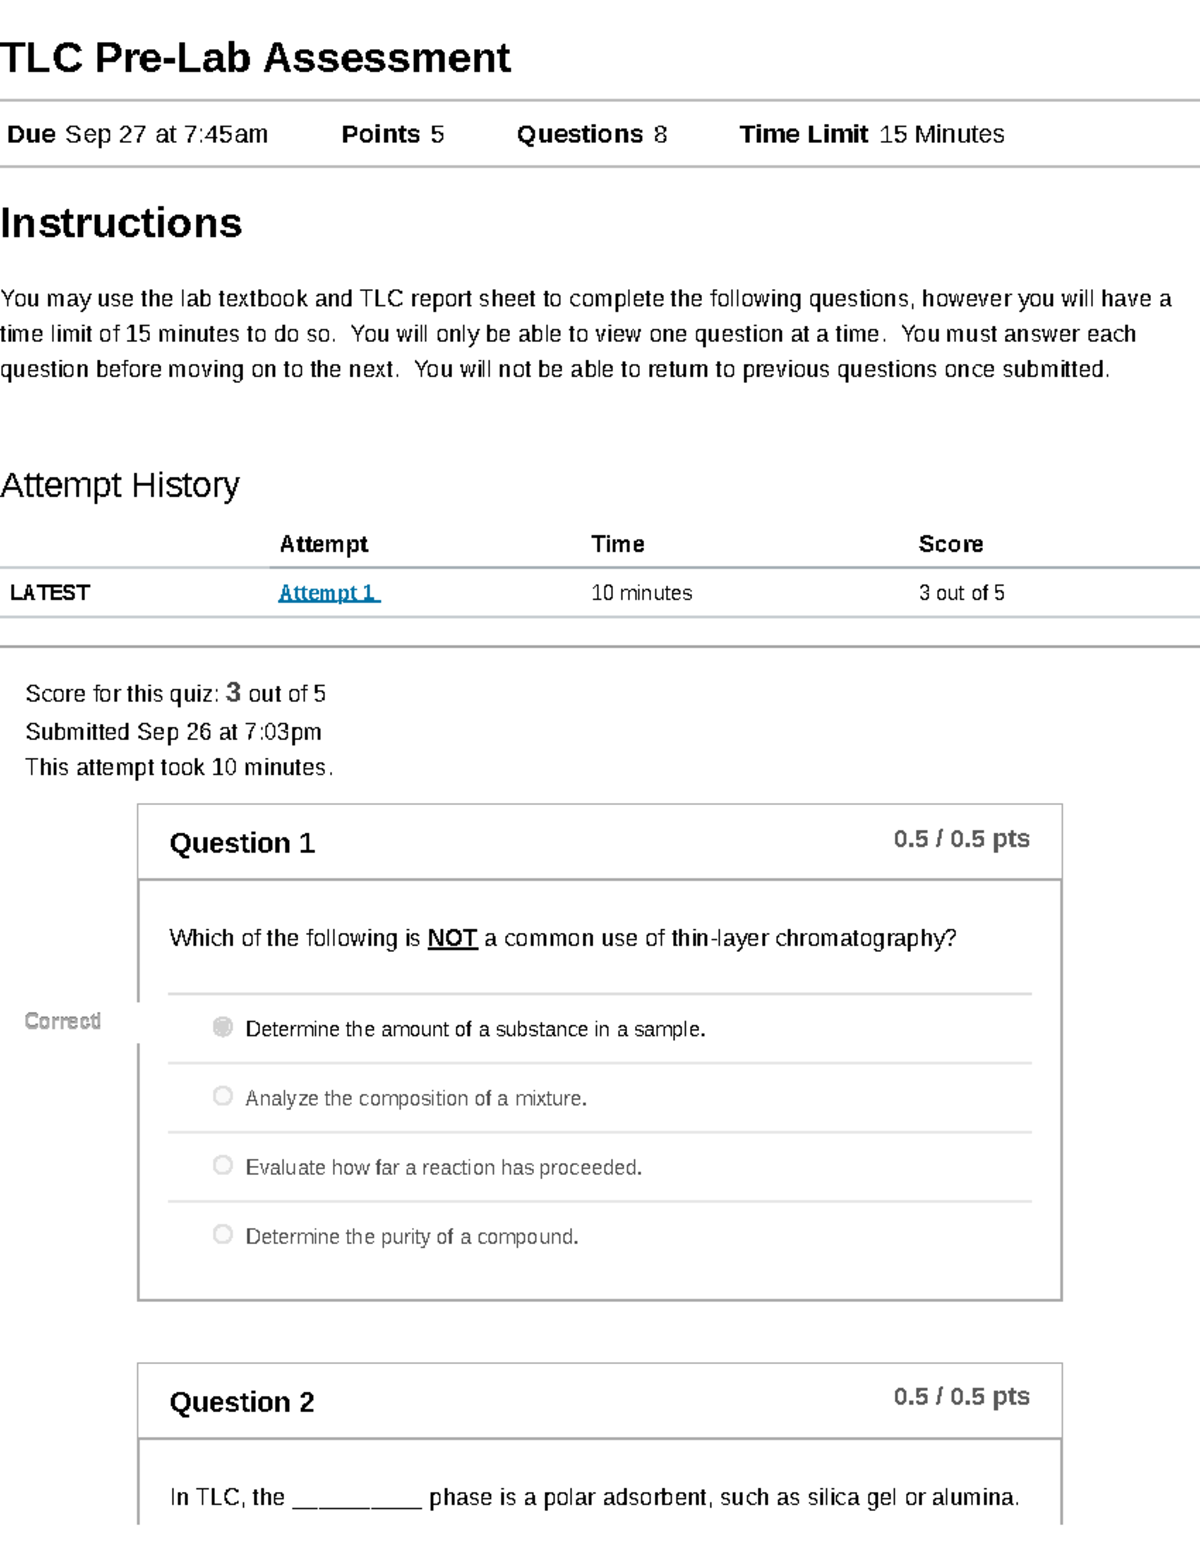The image size is (1200, 1553).
Task: Click the Attempt column header
Action: [323, 544]
